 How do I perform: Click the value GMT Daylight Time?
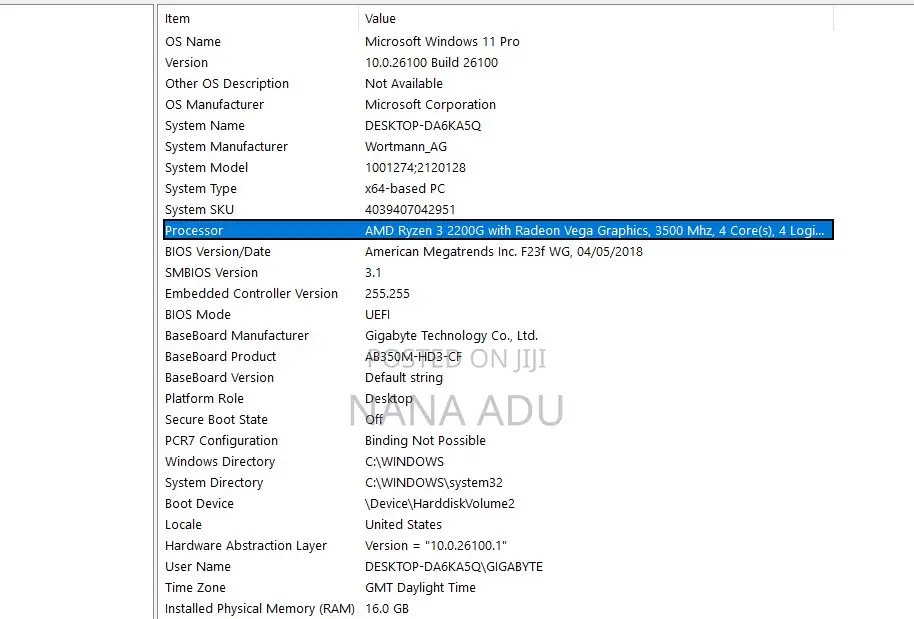[x=420, y=588]
